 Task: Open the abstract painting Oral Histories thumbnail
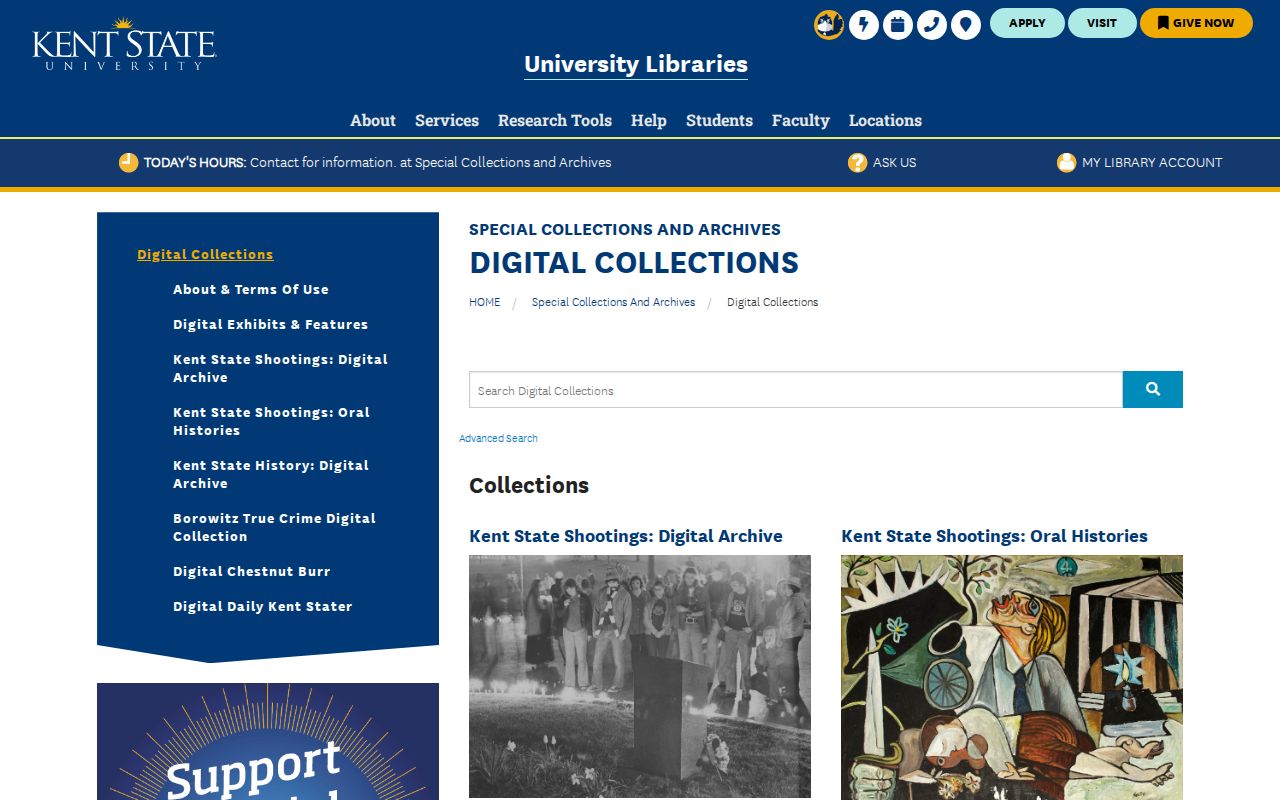pos(1012,677)
